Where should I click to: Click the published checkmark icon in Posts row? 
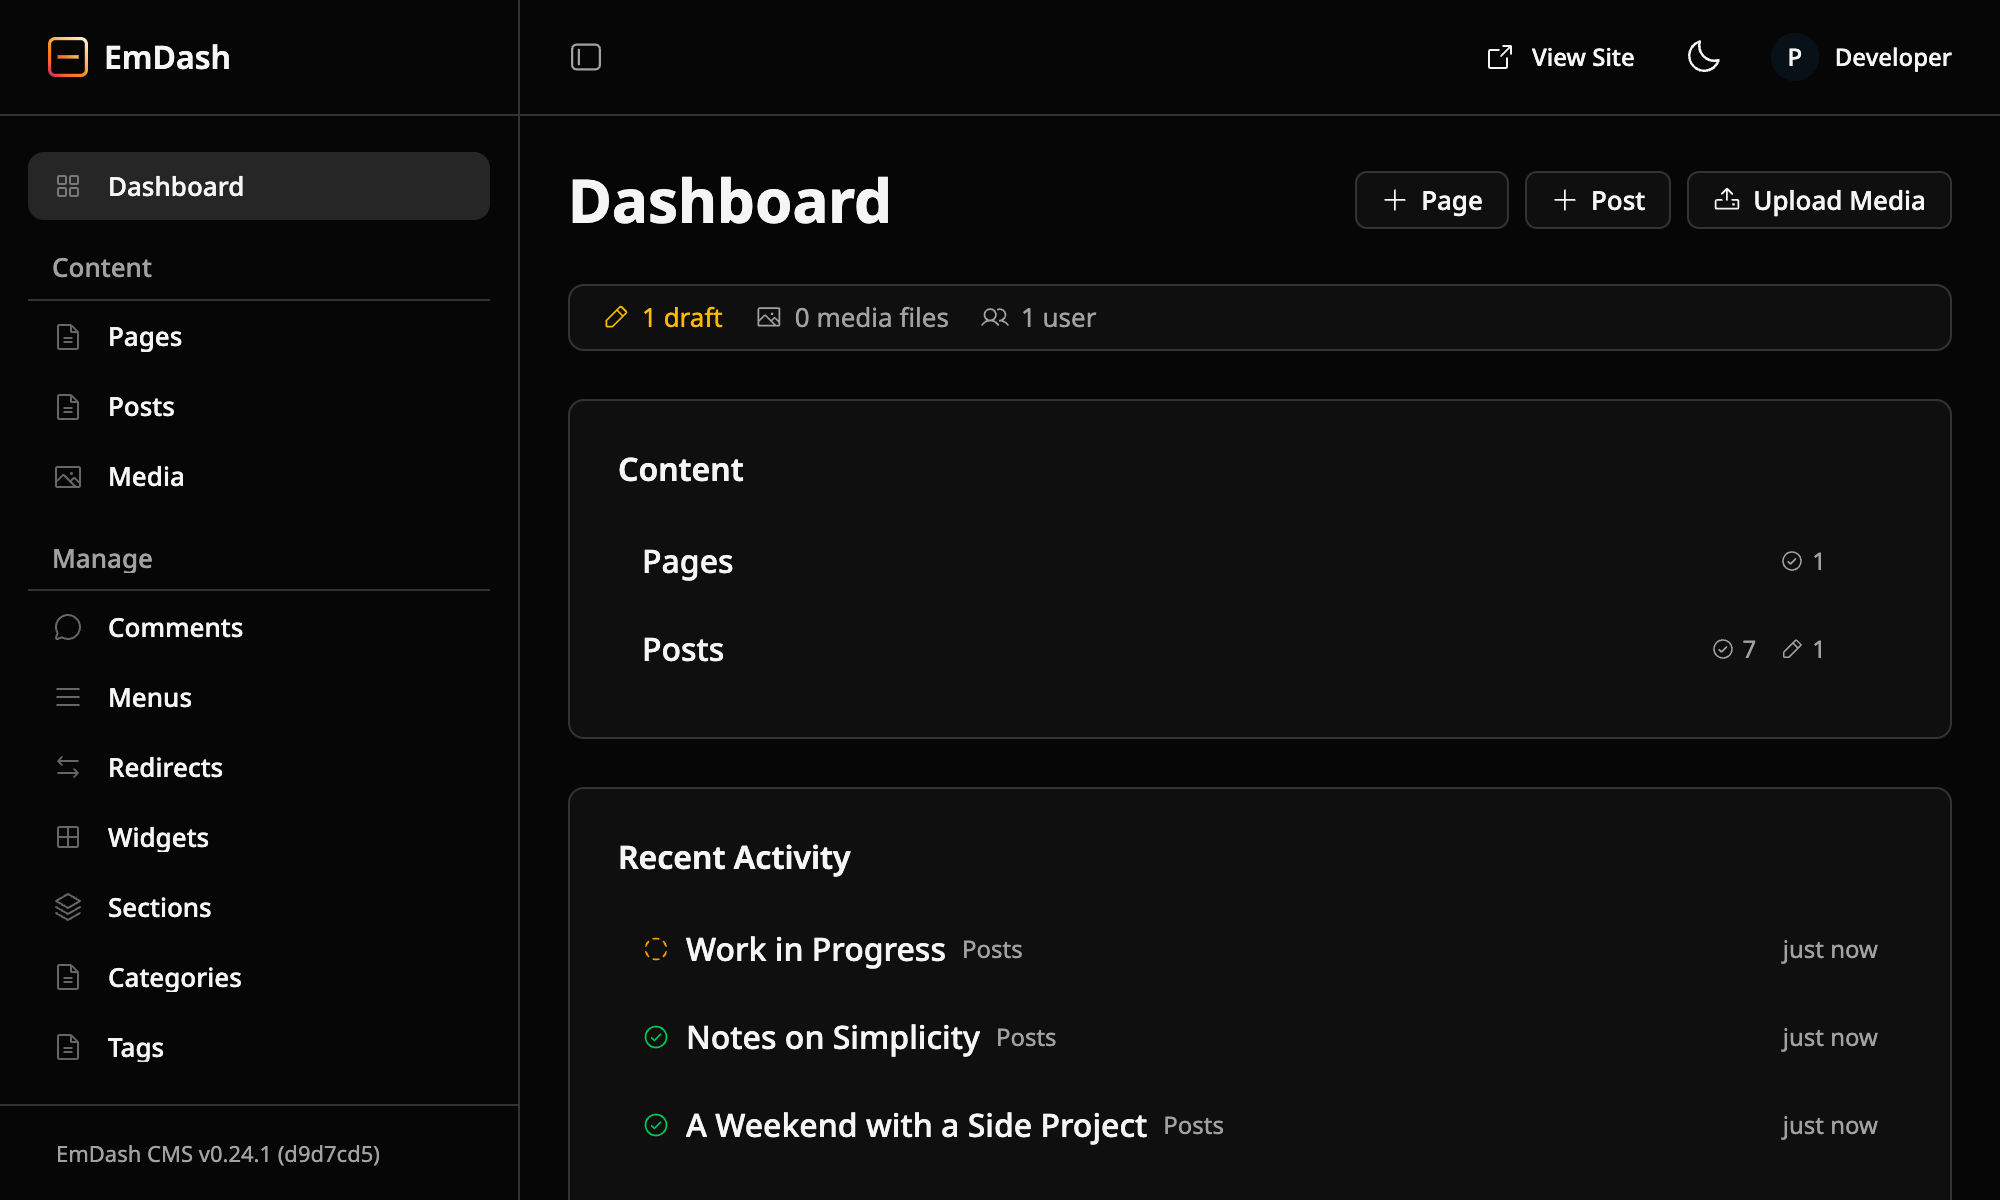1722,649
